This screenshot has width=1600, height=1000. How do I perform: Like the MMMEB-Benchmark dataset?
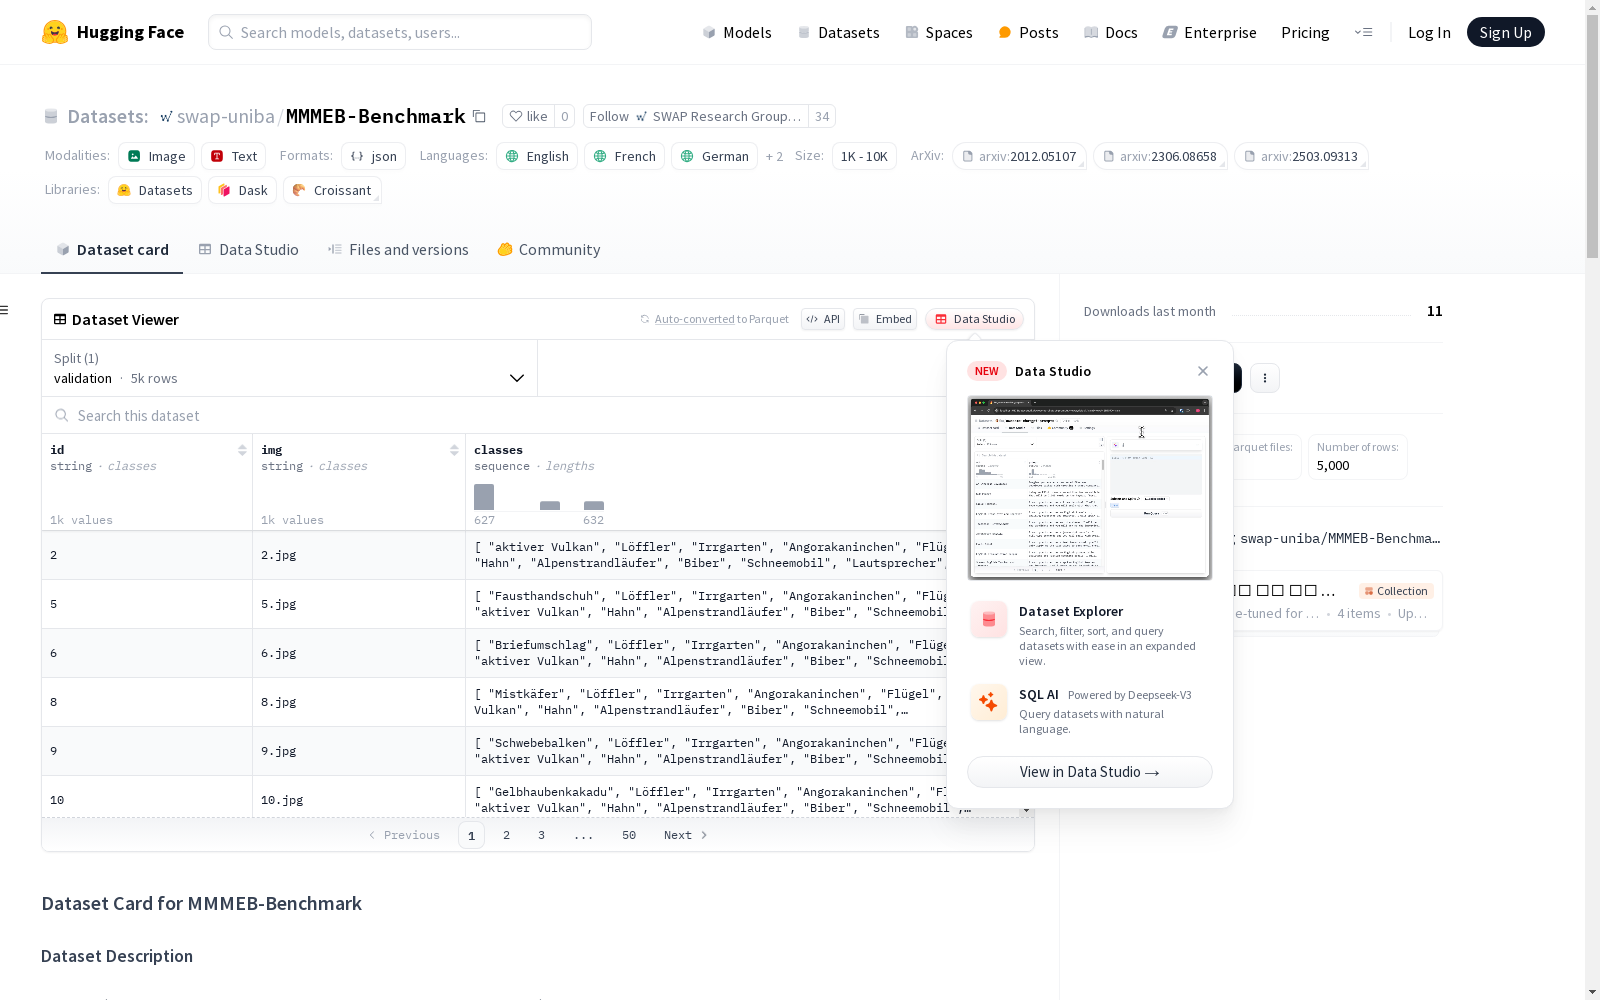click(x=528, y=116)
